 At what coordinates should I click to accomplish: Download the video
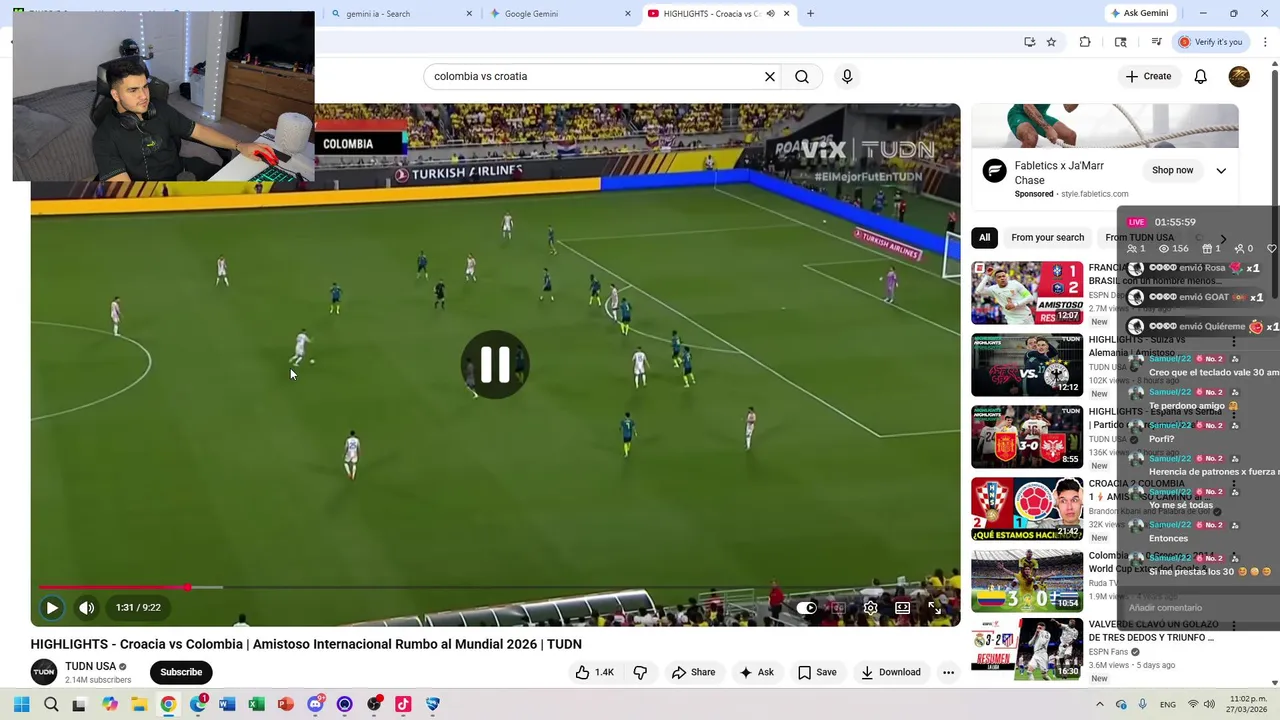(x=891, y=672)
